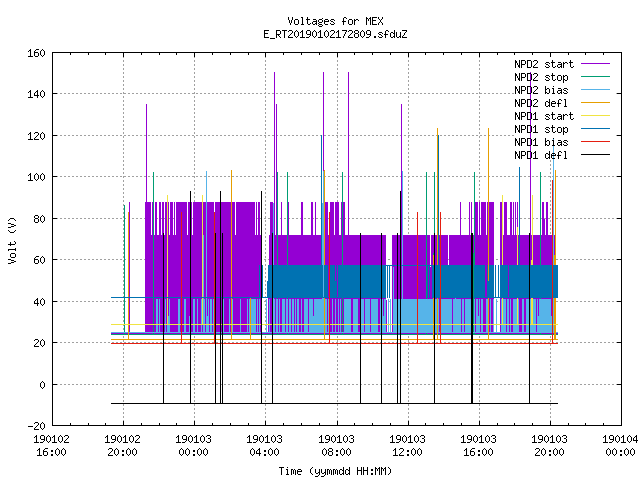The width and height of the screenshot is (640, 480).
Task: Click the Volt (V) y-axis label
Action: 12,240
